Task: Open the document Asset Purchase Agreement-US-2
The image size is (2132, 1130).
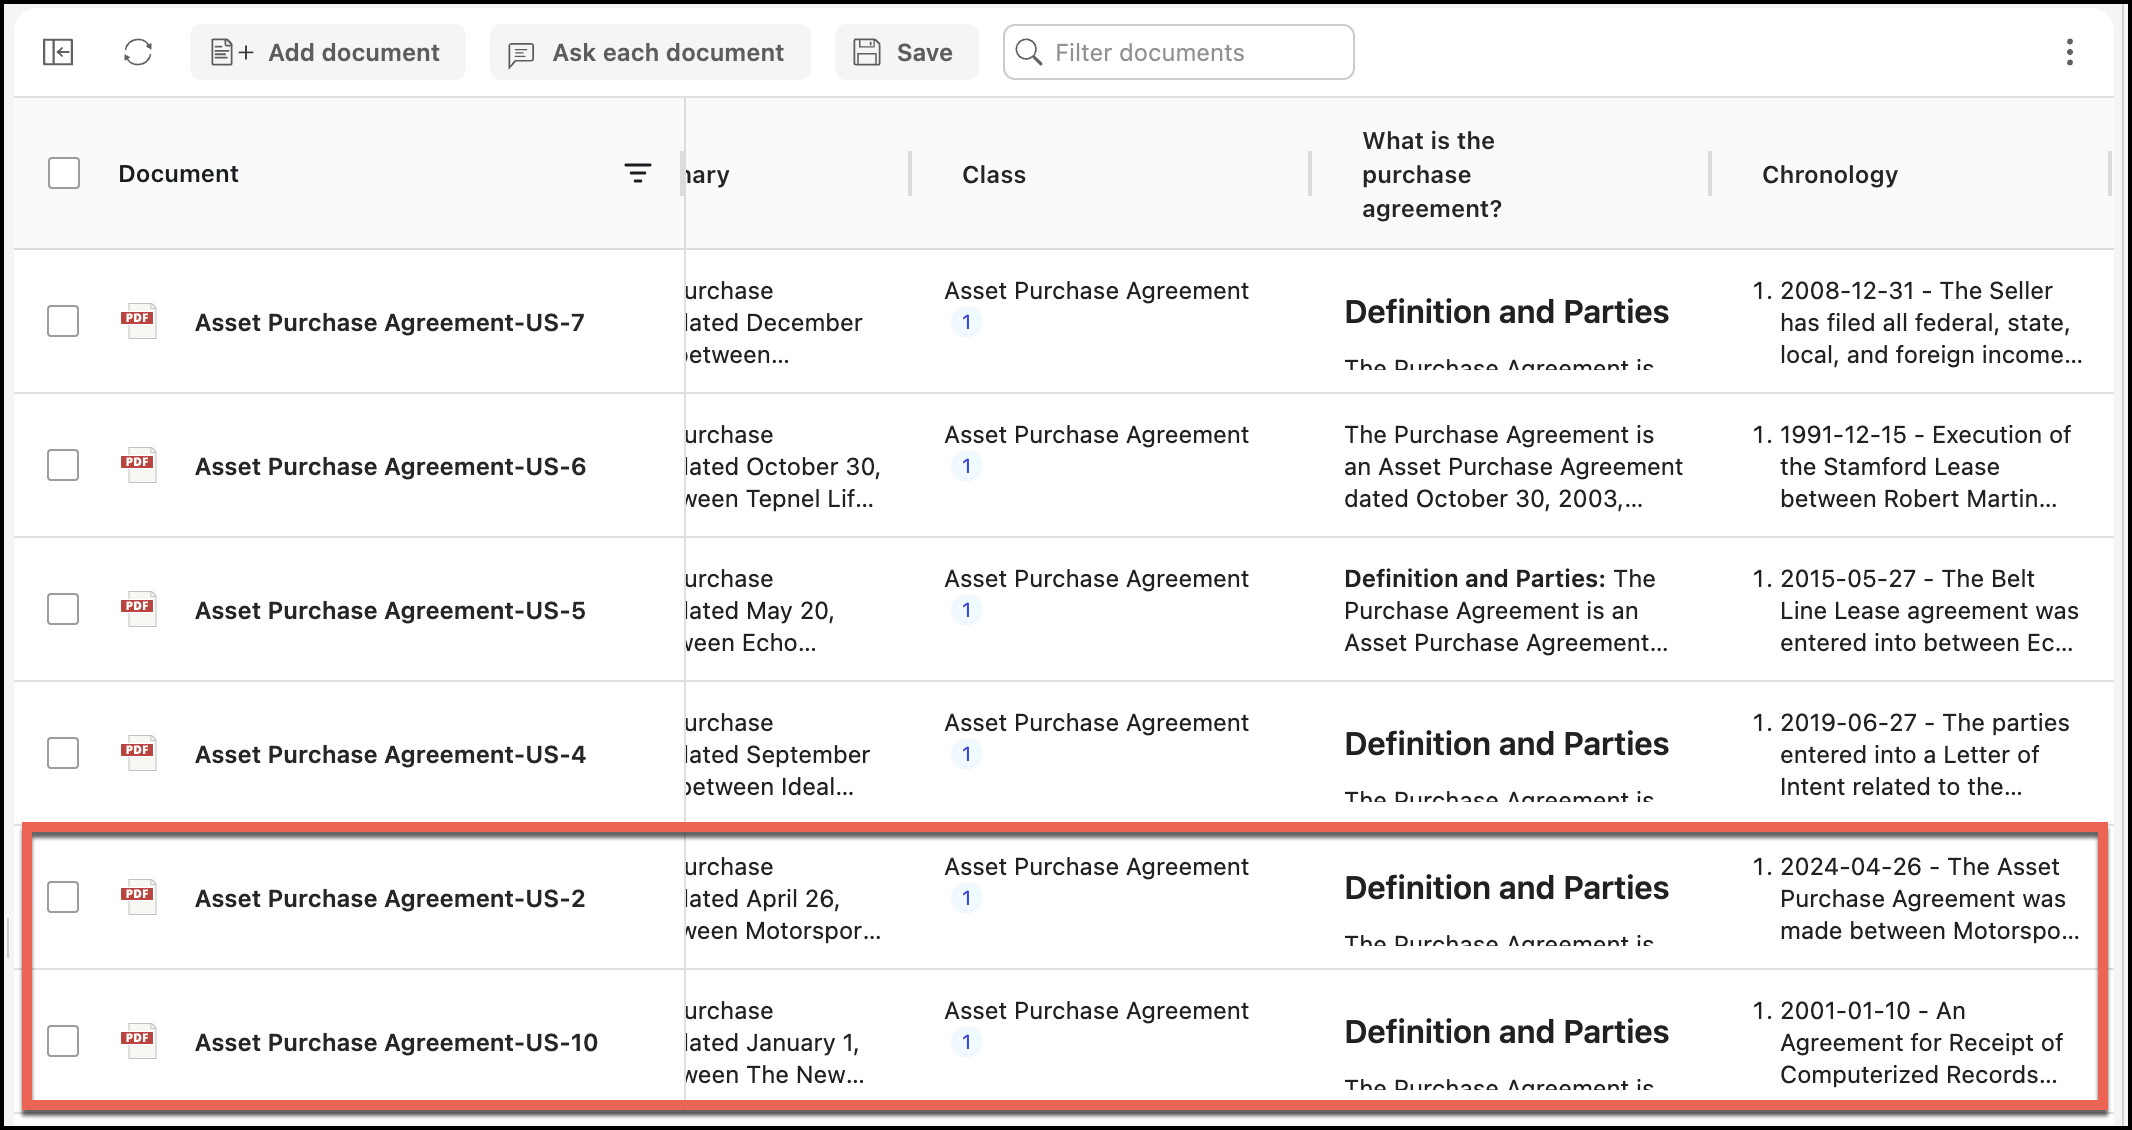Action: click(390, 898)
